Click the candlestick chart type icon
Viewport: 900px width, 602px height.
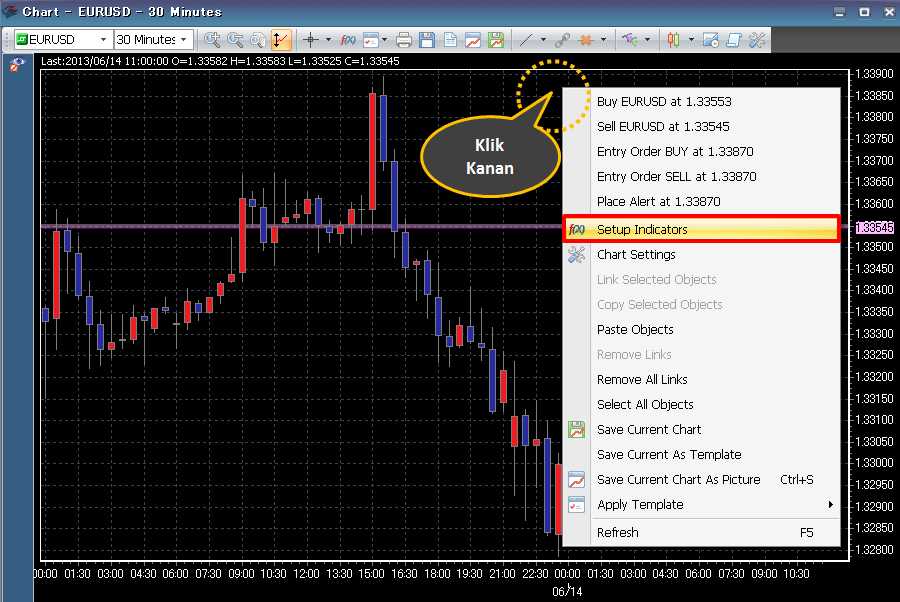pyautogui.click(x=673, y=40)
